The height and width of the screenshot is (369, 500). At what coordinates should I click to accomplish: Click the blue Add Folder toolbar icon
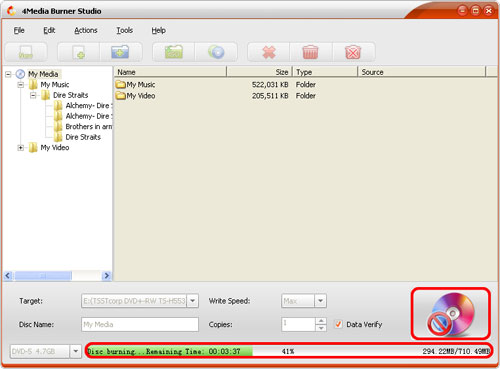click(x=120, y=52)
